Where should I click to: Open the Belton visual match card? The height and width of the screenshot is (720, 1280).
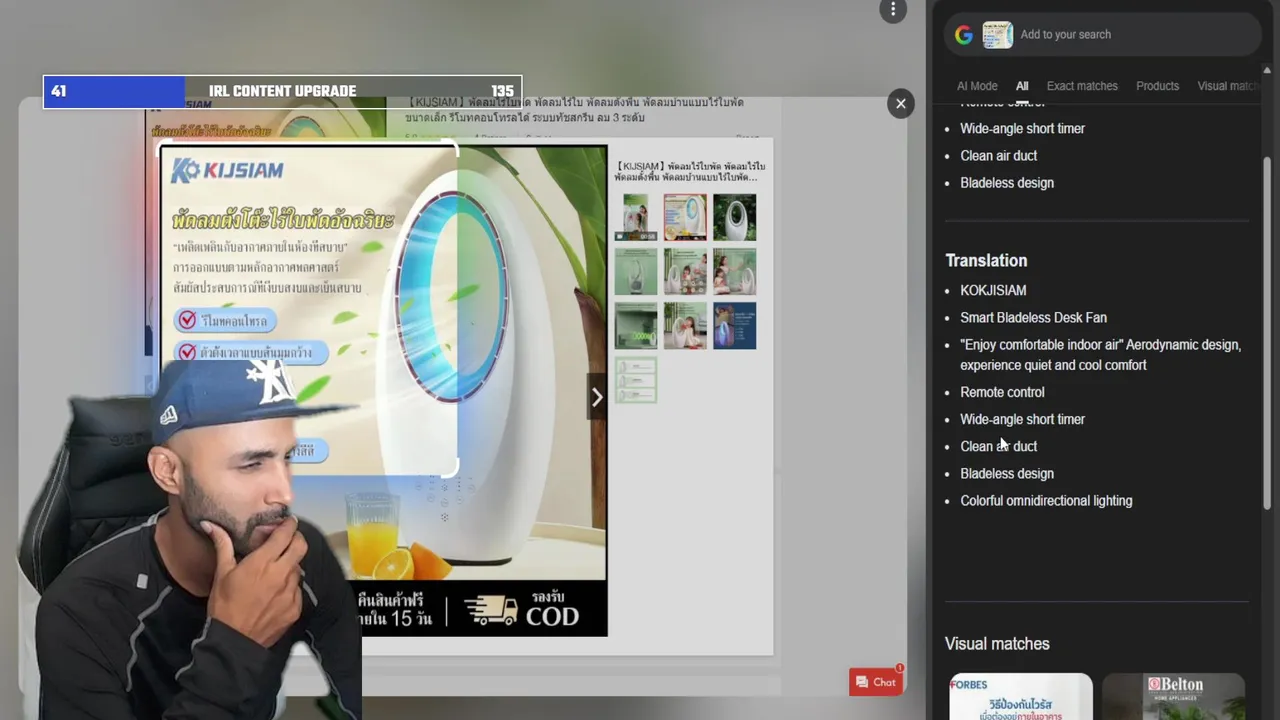click(x=1173, y=697)
